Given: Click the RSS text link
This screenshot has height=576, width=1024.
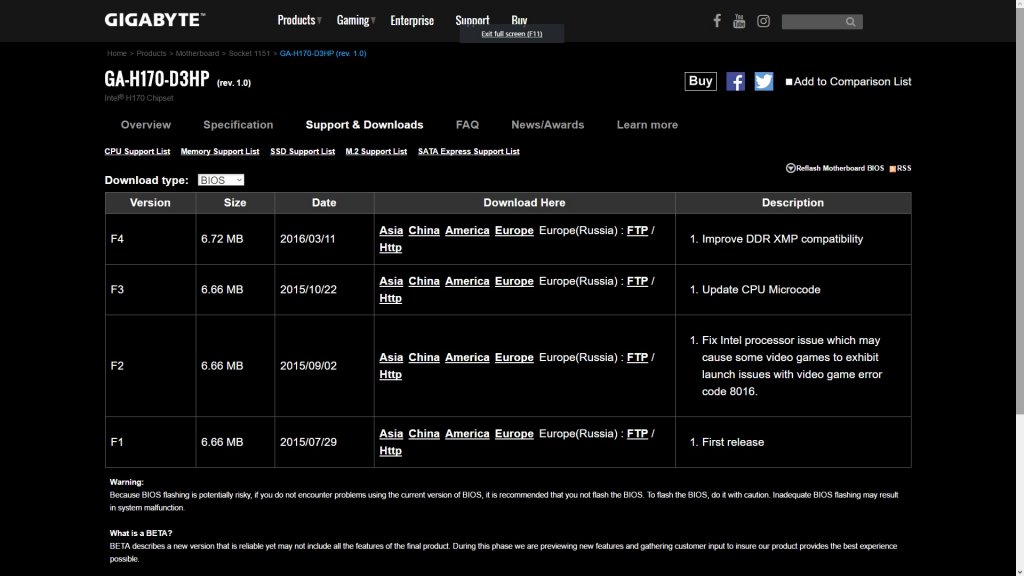Looking at the screenshot, I should coord(904,168).
